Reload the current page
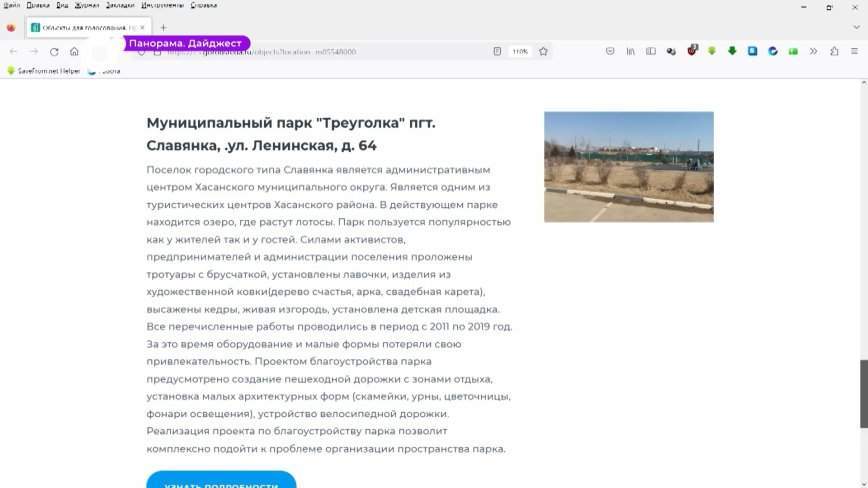The image size is (868, 488). tap(54, 51)
